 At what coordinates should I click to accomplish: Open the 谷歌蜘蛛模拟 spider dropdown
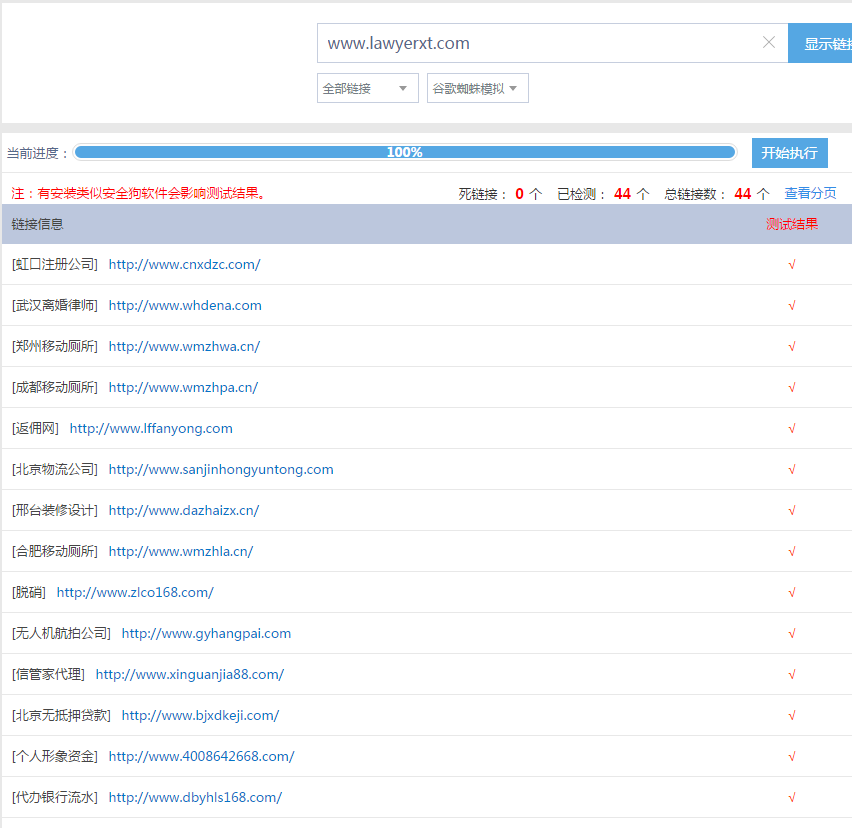[477, 88]
